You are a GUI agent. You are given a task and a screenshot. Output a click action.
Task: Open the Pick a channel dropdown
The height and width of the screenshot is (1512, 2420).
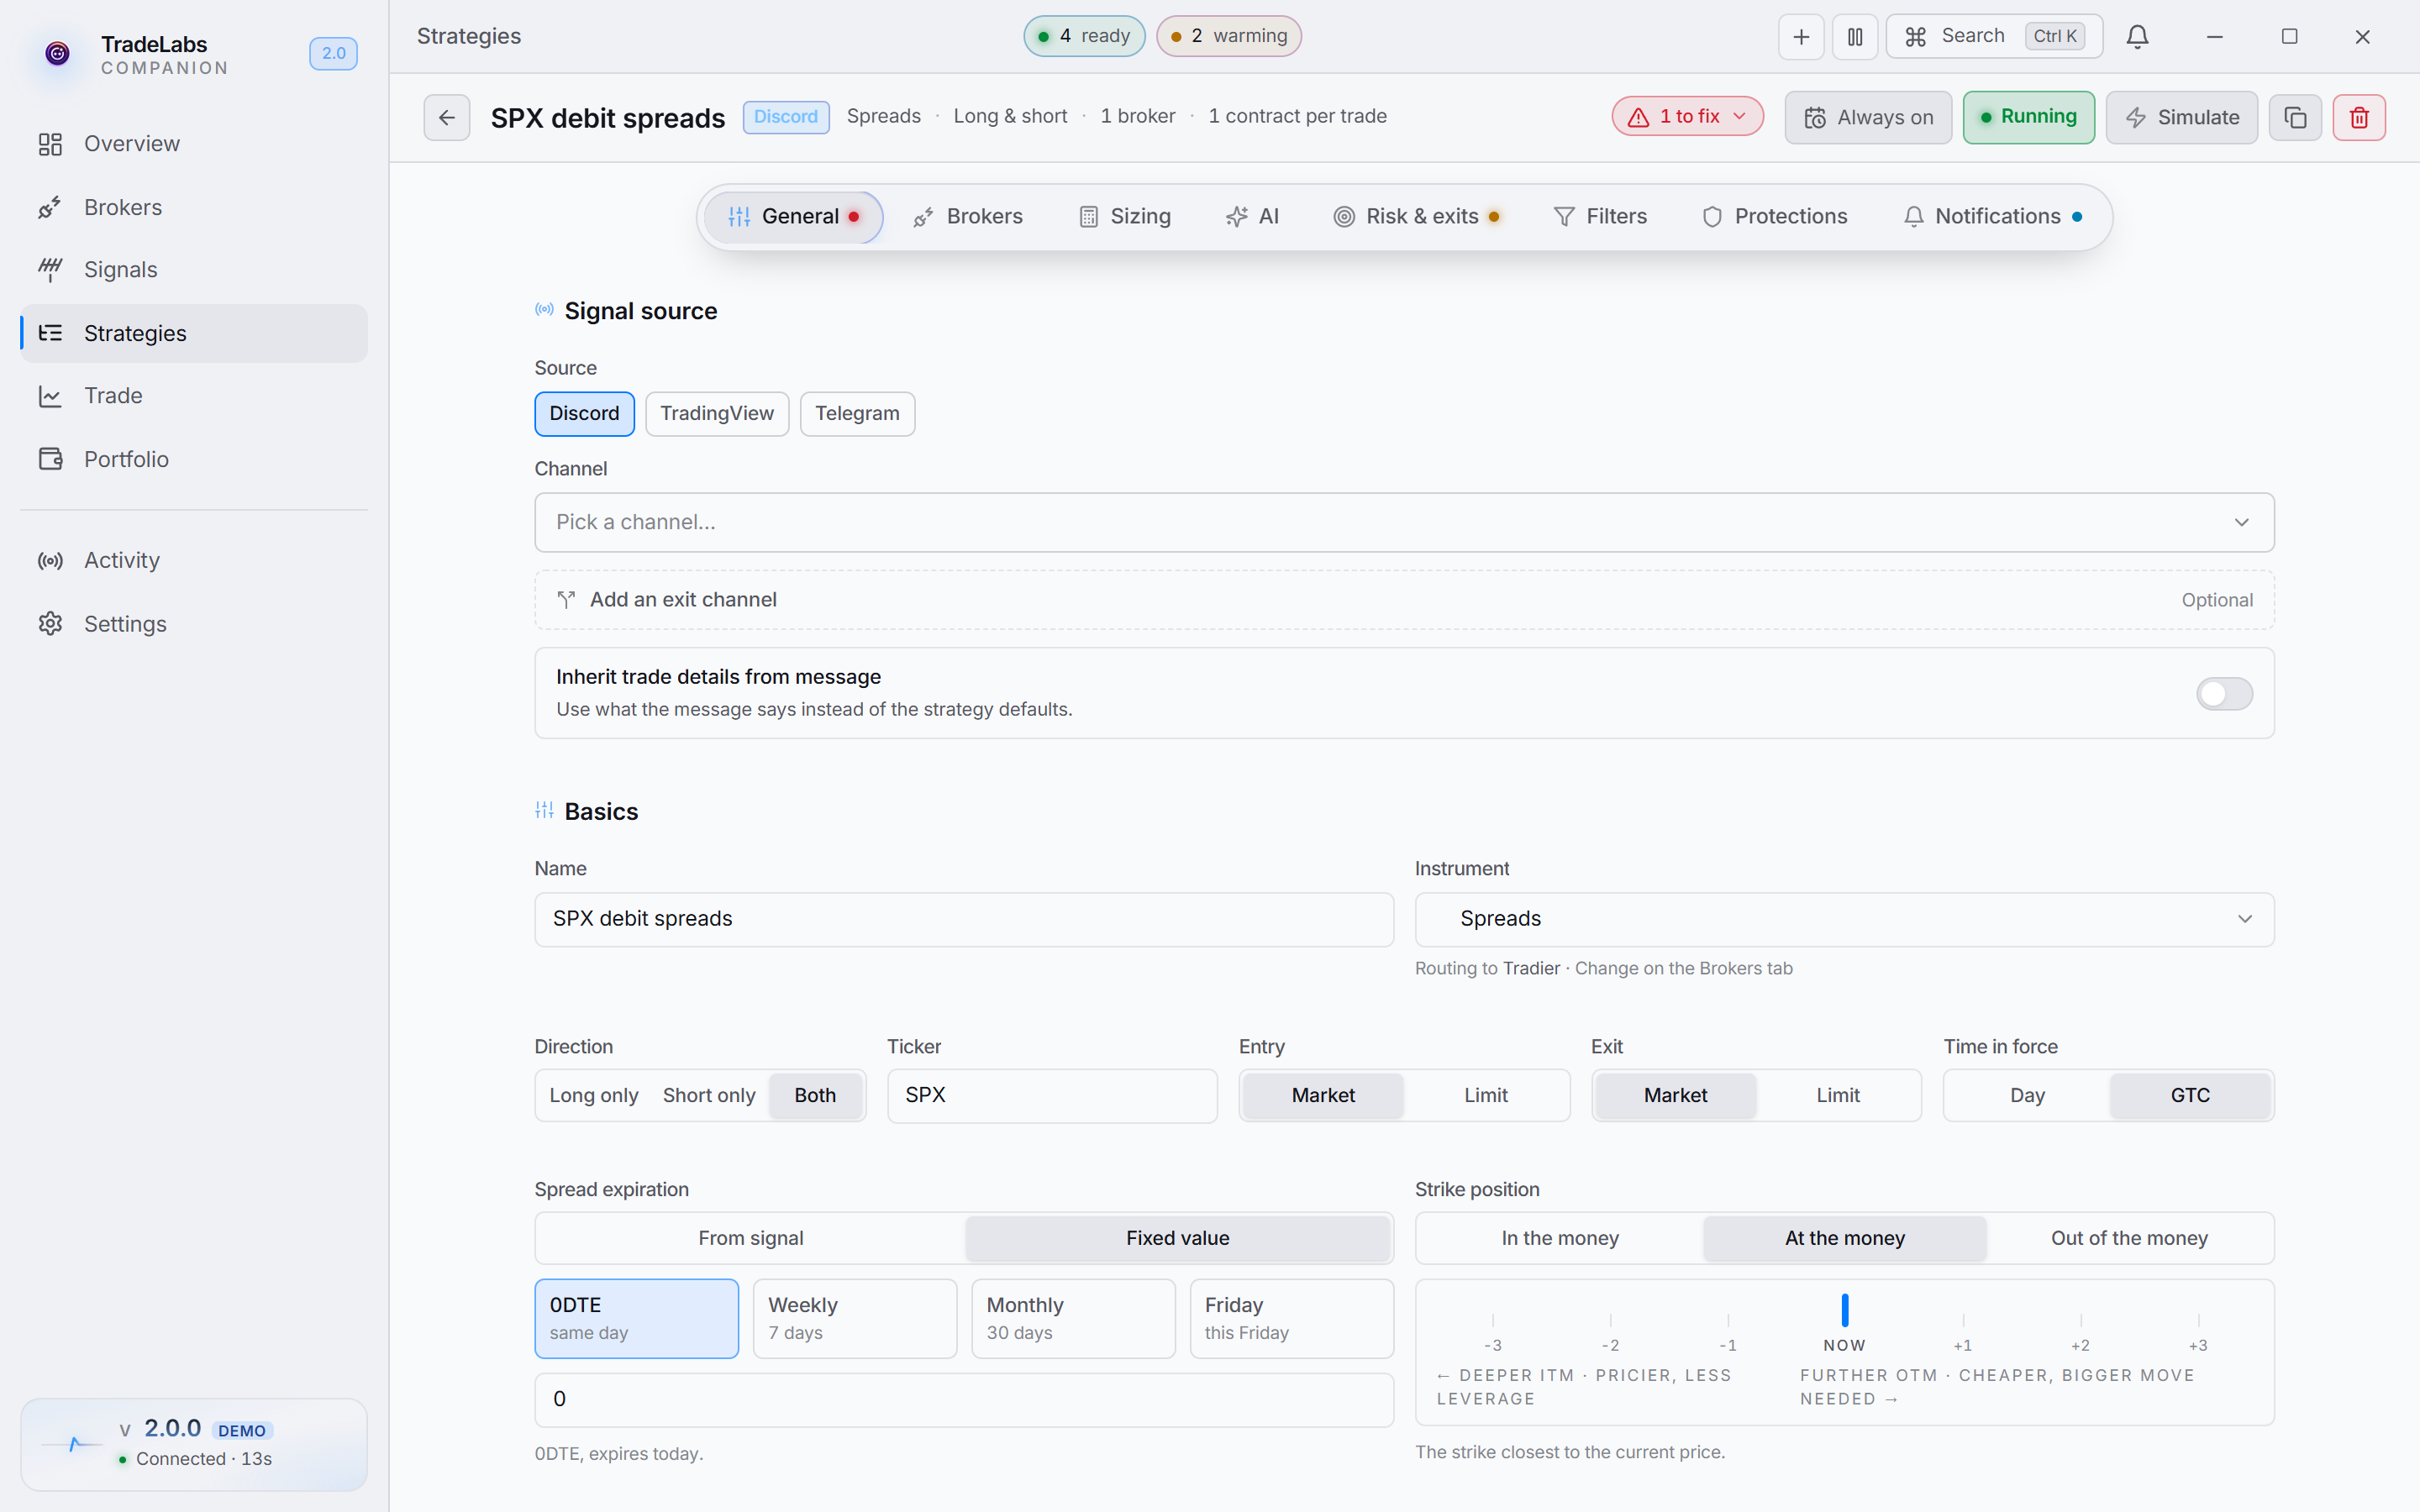[1404, 522]
